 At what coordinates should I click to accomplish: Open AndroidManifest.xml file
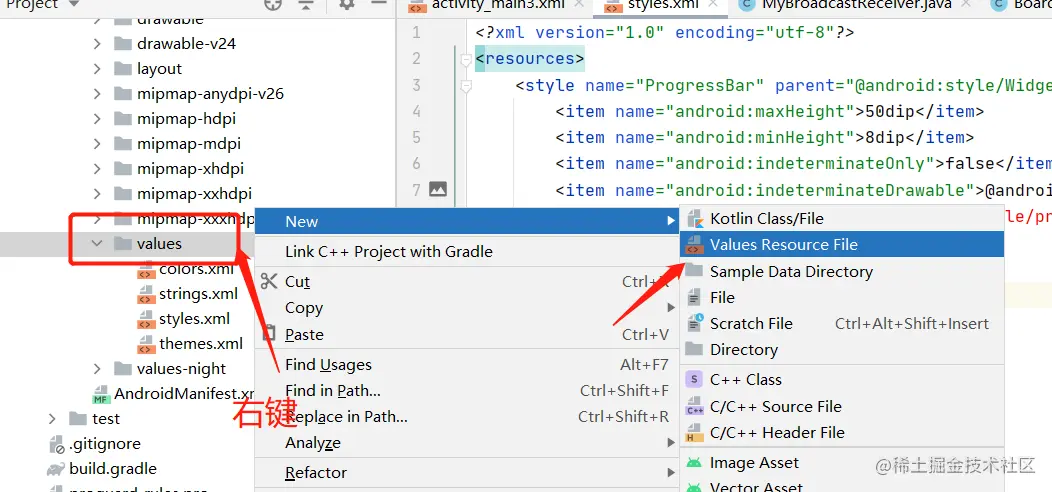point(183,393)
